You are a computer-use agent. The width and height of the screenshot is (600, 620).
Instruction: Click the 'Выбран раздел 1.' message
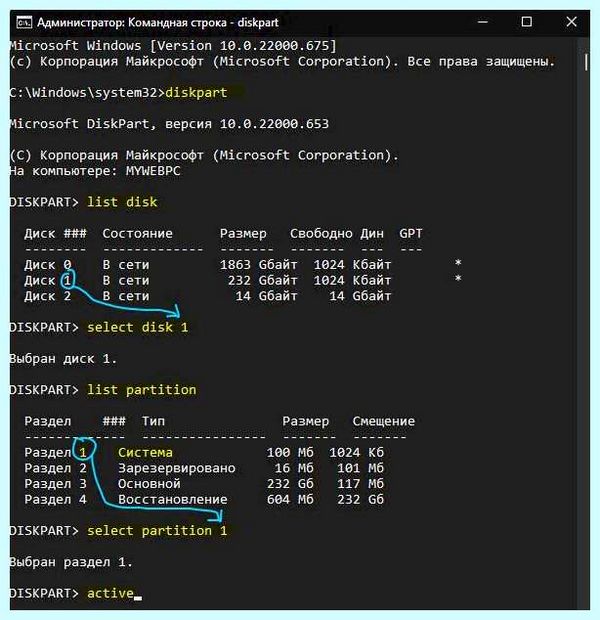(71, 562)
